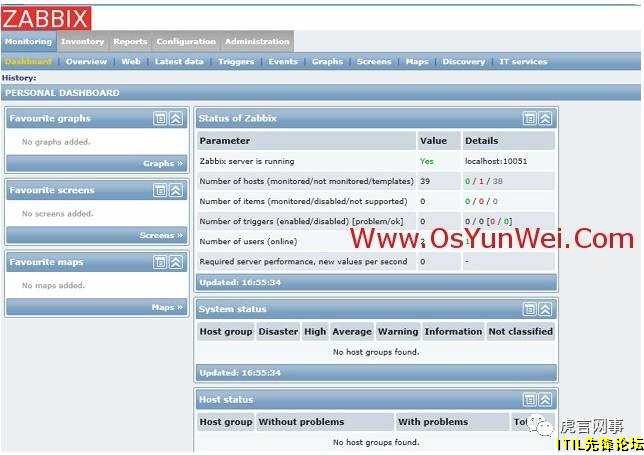Open the Maps submenu item

click(x=417, y=62)
